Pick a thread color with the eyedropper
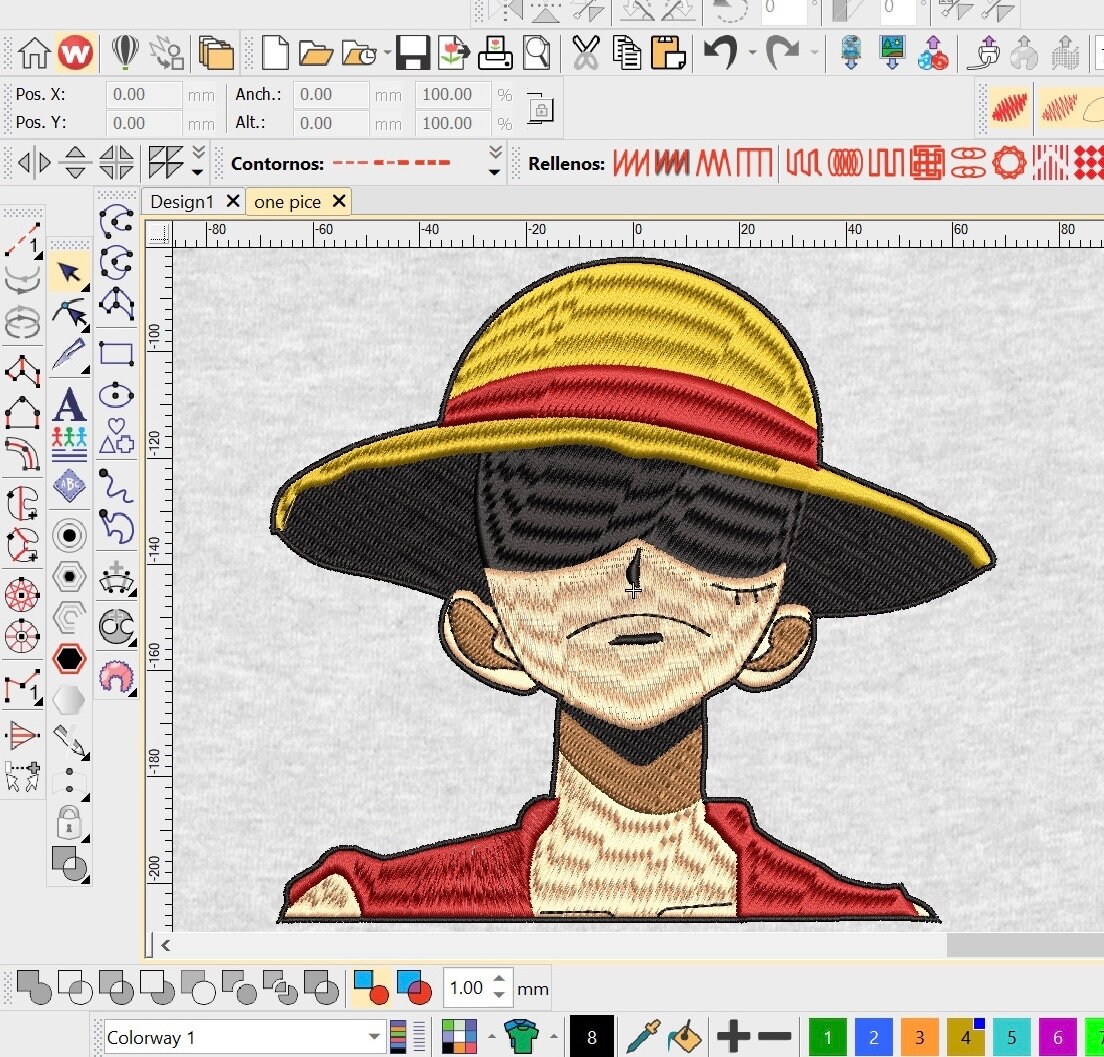 (x=644, y=1037)
